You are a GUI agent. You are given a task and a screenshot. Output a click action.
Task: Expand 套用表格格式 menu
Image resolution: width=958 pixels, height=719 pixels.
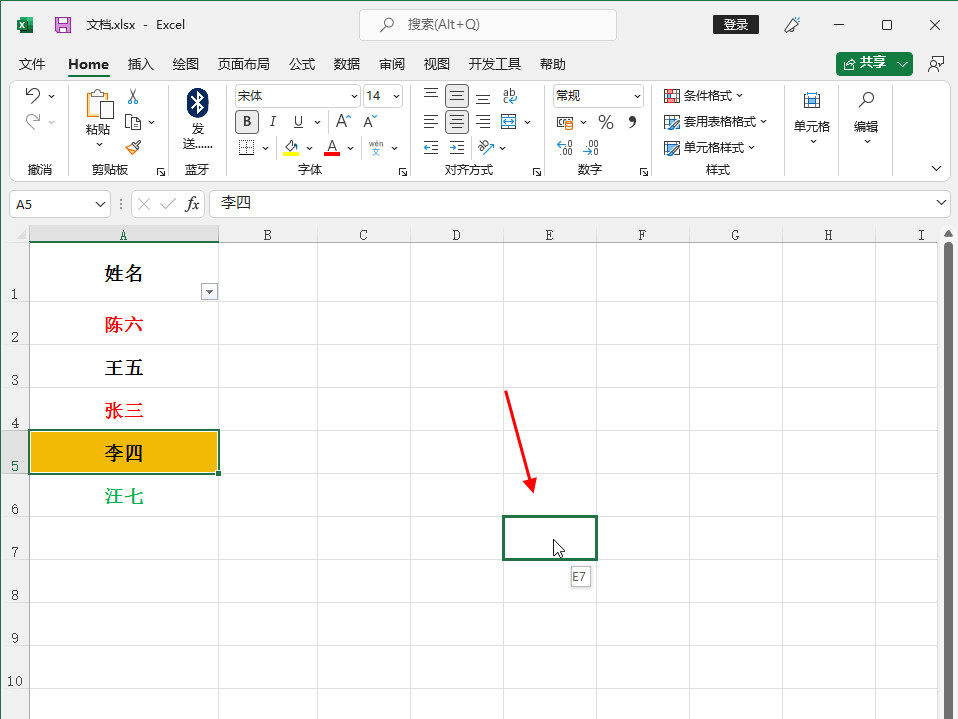tap(715, 122)
